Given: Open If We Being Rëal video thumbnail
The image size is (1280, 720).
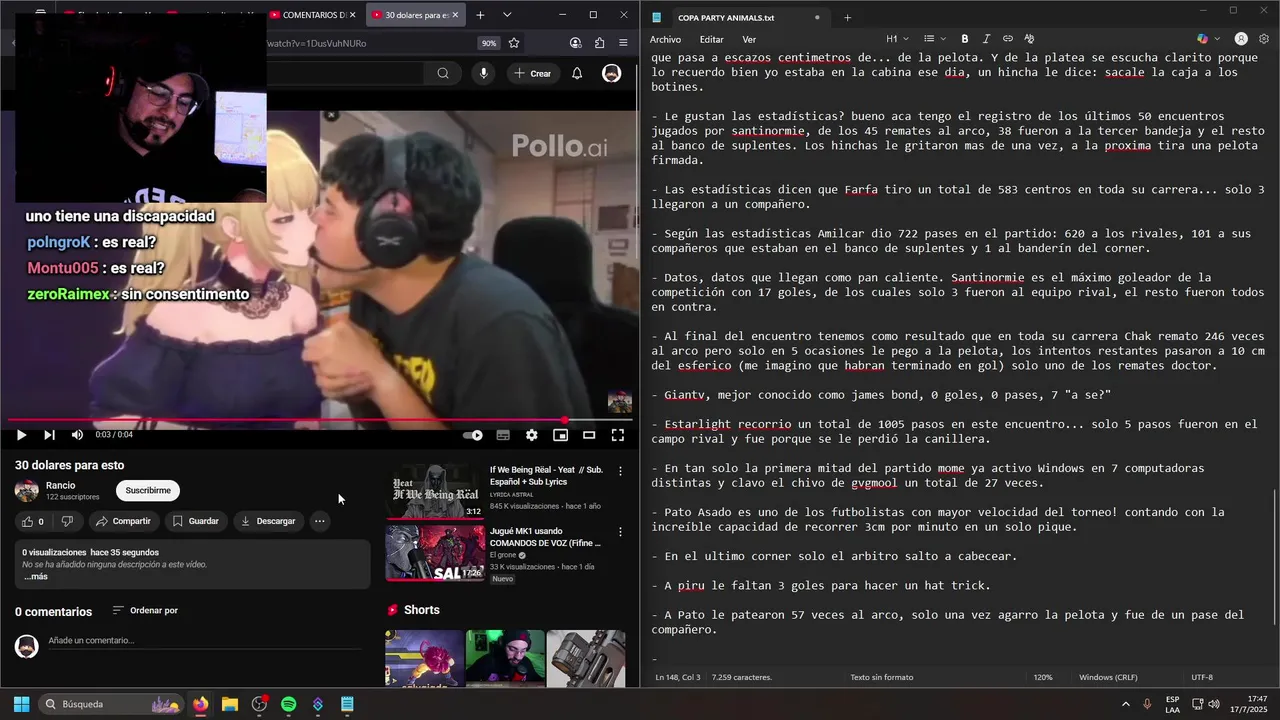Looking at the screenshot, I should pyautogui.click(x=435, y=491).
